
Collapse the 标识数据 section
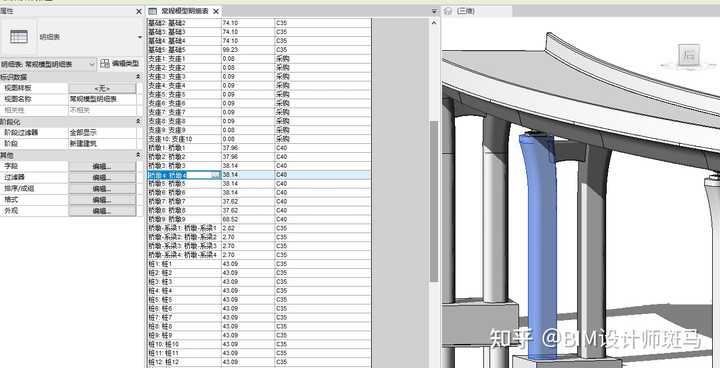pos(138,77)
